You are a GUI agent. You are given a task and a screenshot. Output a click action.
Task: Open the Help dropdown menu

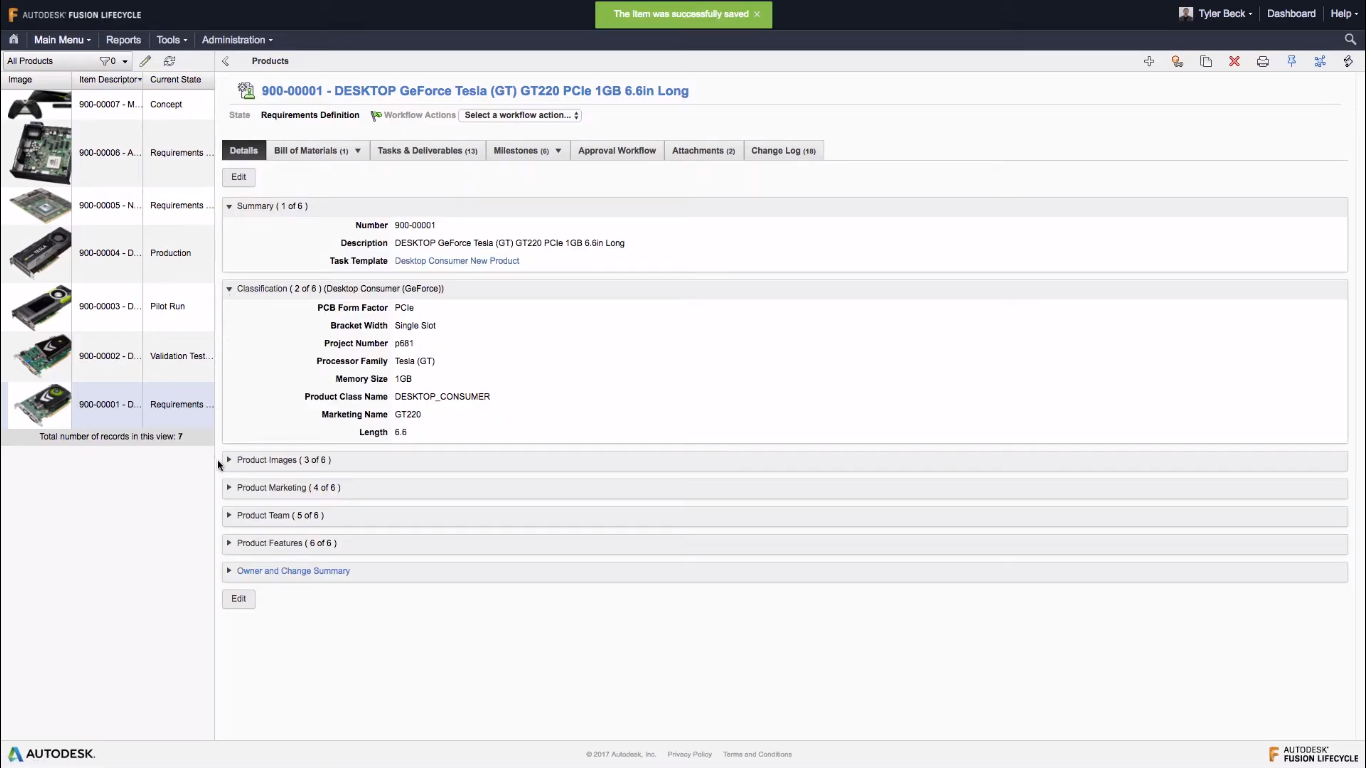point(1344,14)
